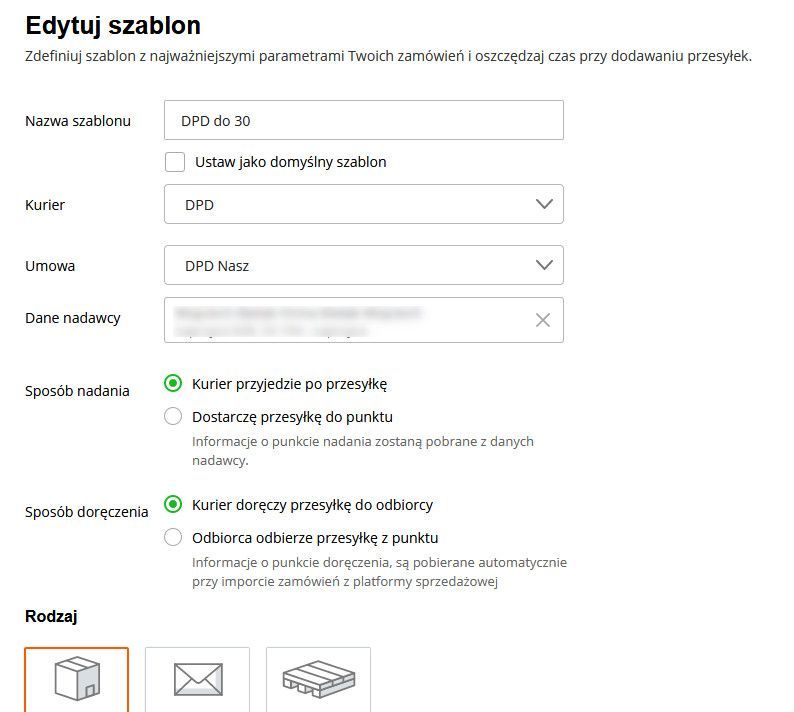This screenshot has width=794, height=712.
Task: Click the chevron arrow in Kurier field
Action: click(x=544, y=204)
